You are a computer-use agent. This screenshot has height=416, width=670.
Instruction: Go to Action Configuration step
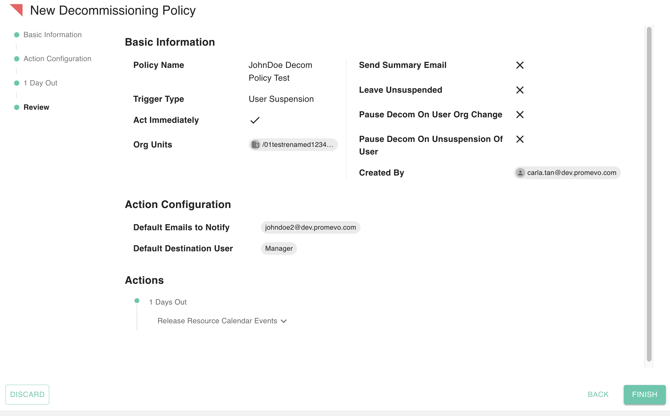57,59
